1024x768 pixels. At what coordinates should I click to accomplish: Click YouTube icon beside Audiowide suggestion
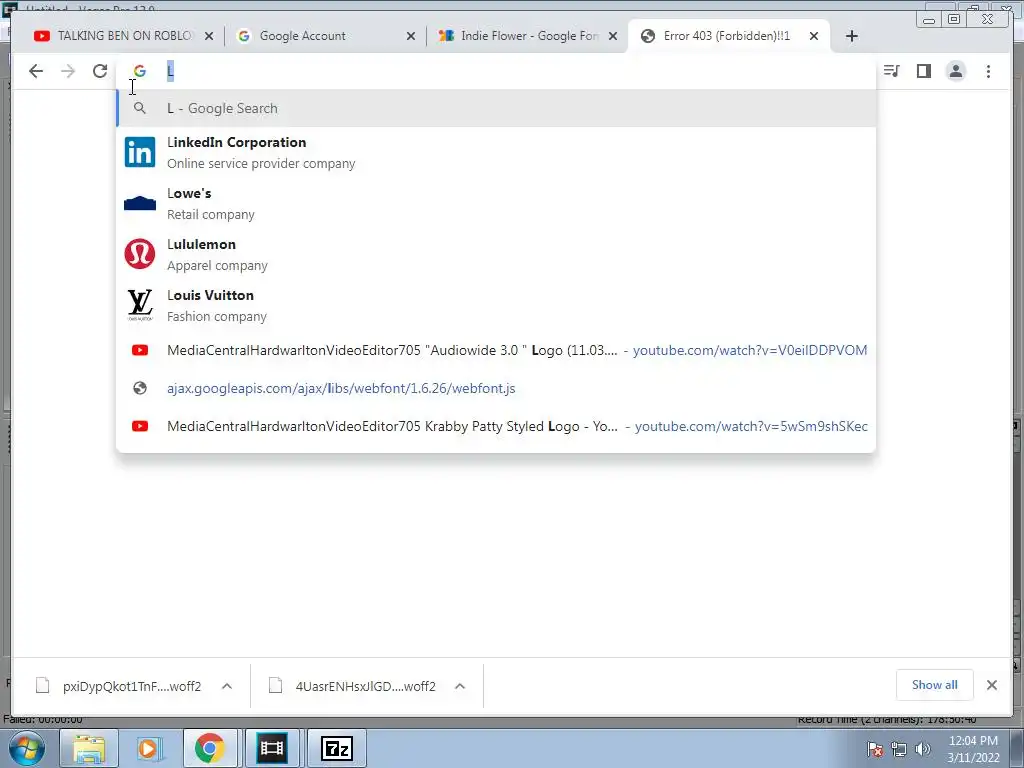click(140, 350)
